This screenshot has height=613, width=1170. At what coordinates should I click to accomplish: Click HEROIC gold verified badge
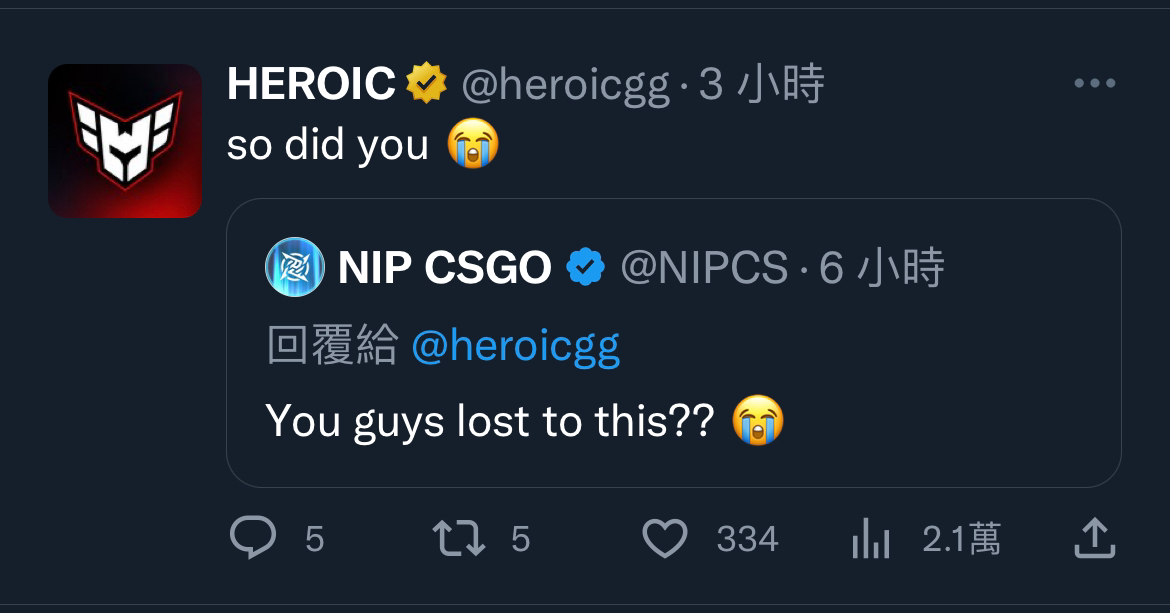tap(426, 83)
